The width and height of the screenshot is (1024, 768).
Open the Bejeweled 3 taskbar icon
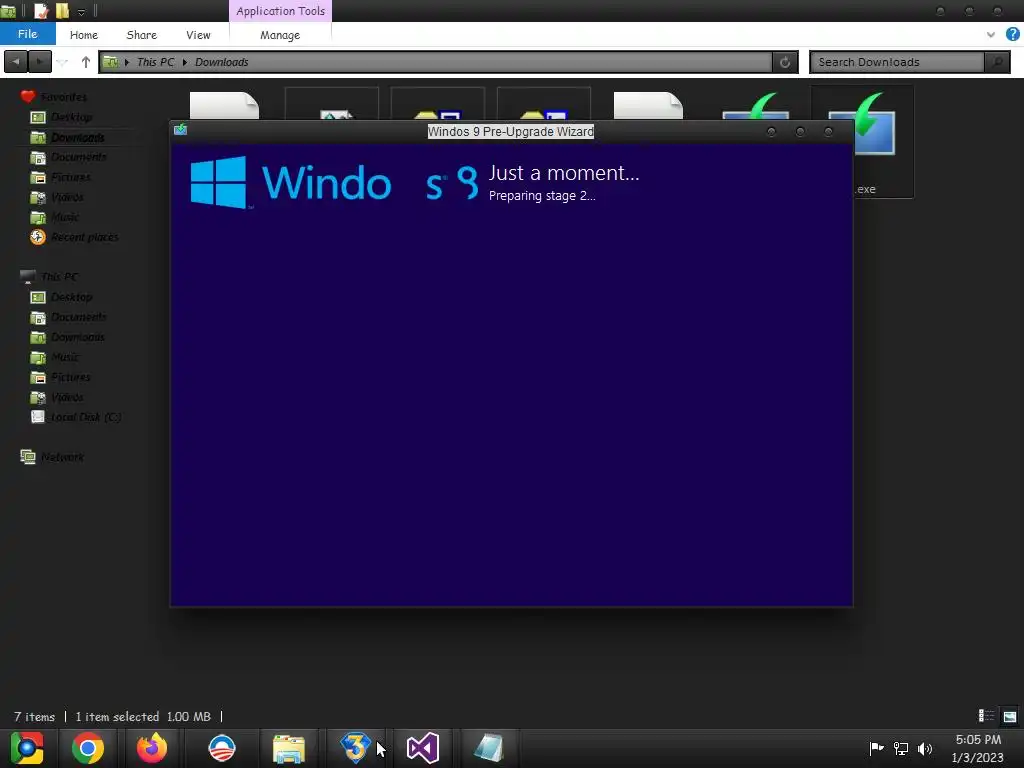click(355, 748)
